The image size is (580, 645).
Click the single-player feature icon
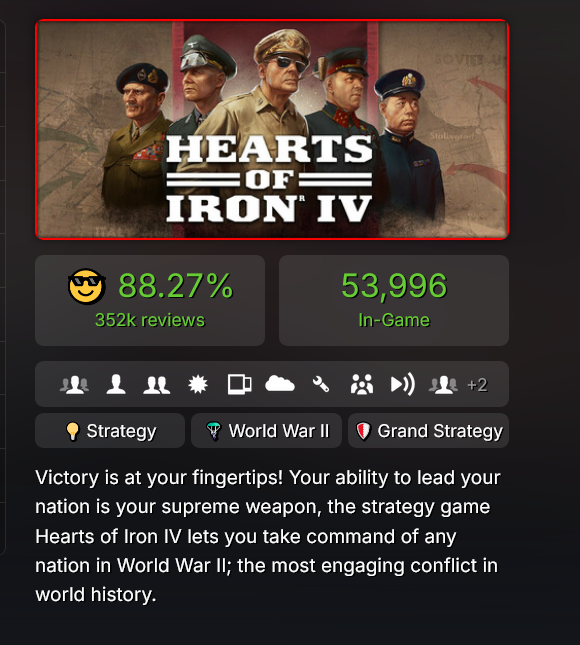[x=116, y=385]
